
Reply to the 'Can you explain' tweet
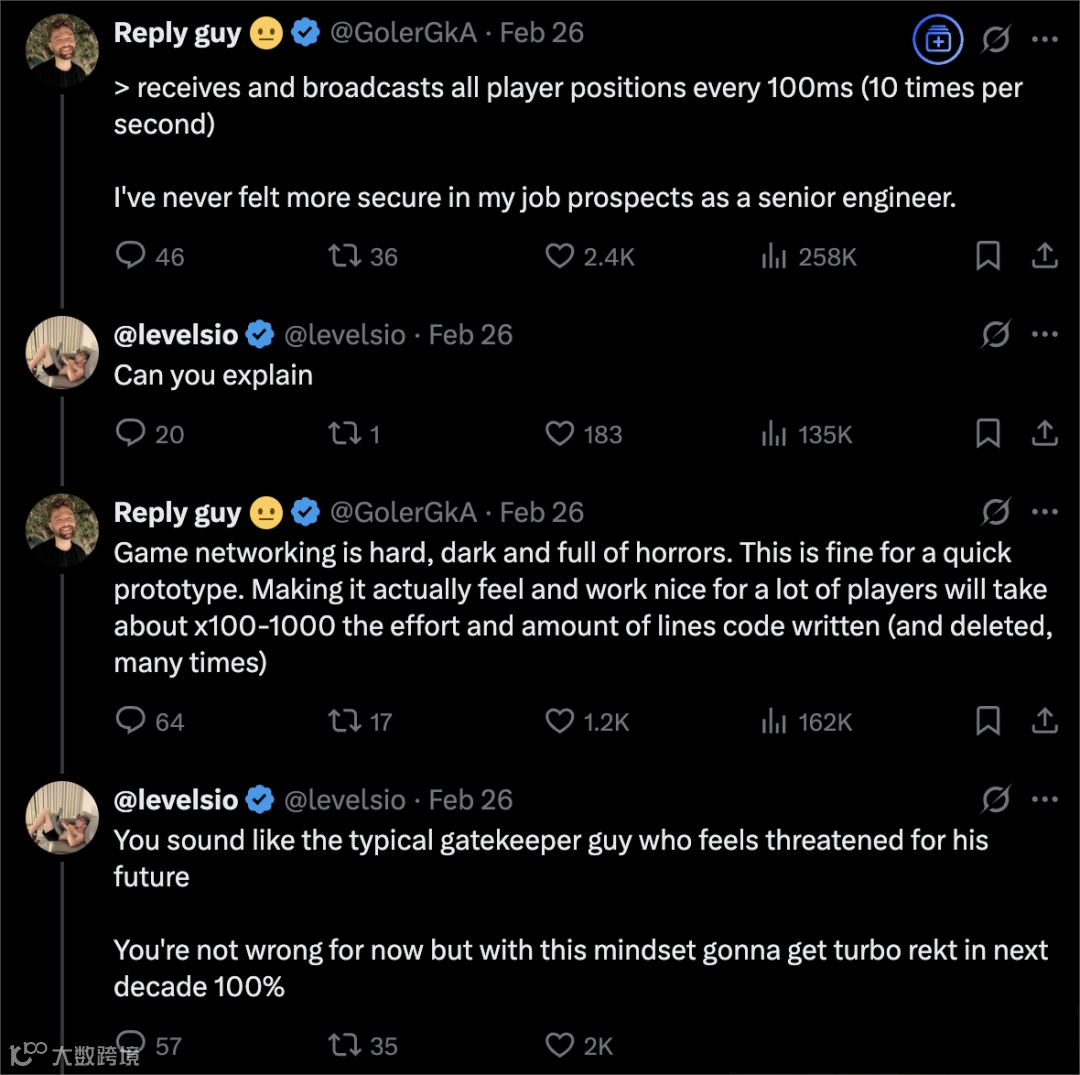click(132, 434)
